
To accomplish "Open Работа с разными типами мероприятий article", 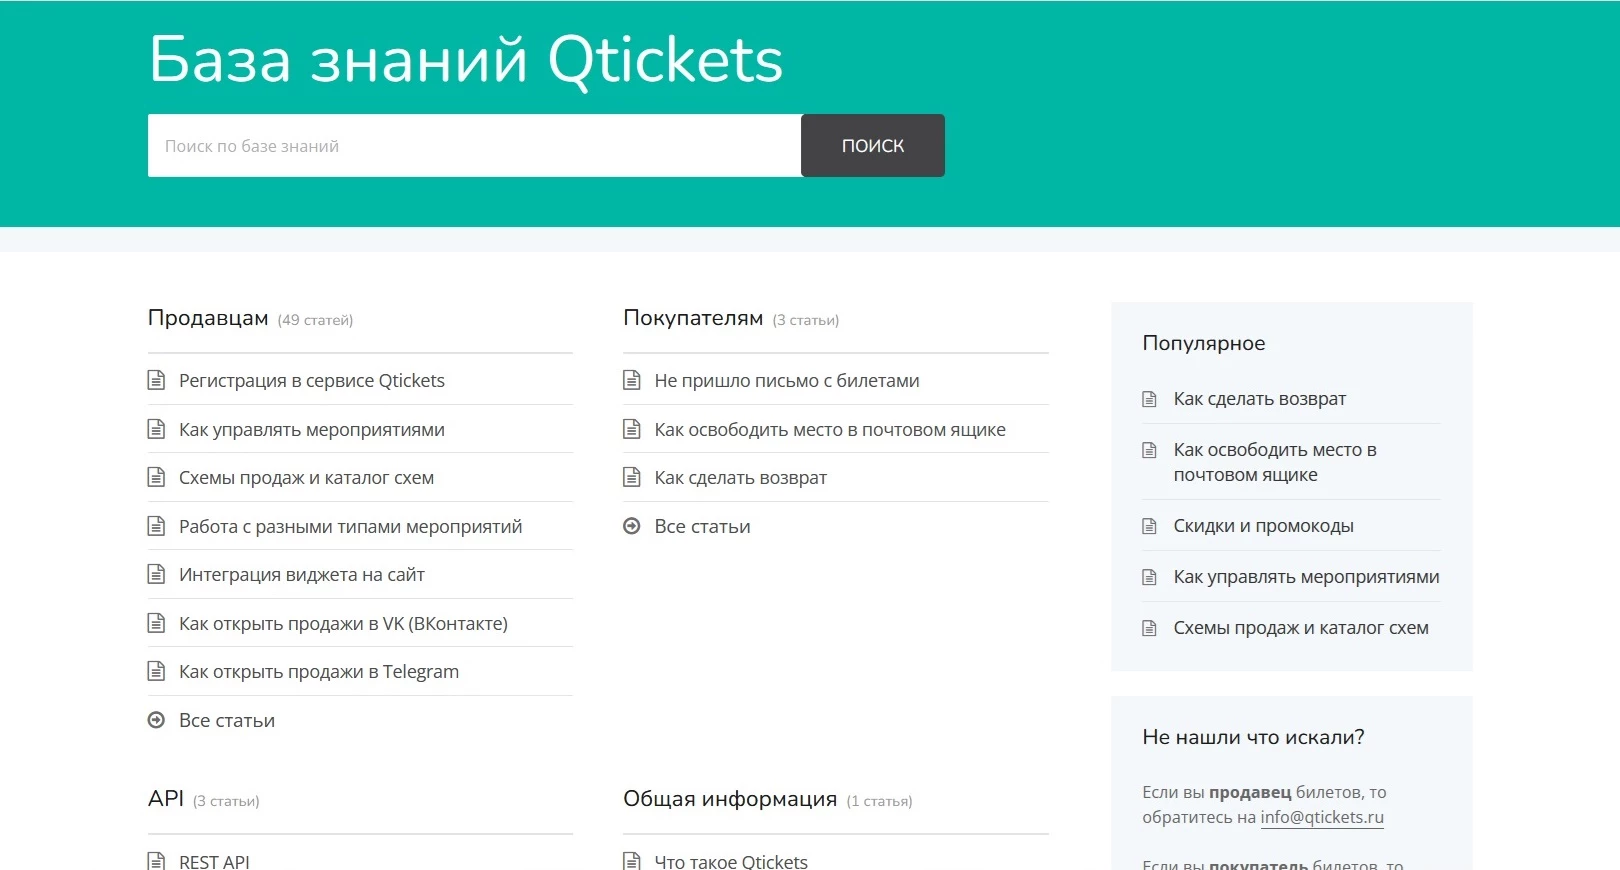I will pos(350,526).
